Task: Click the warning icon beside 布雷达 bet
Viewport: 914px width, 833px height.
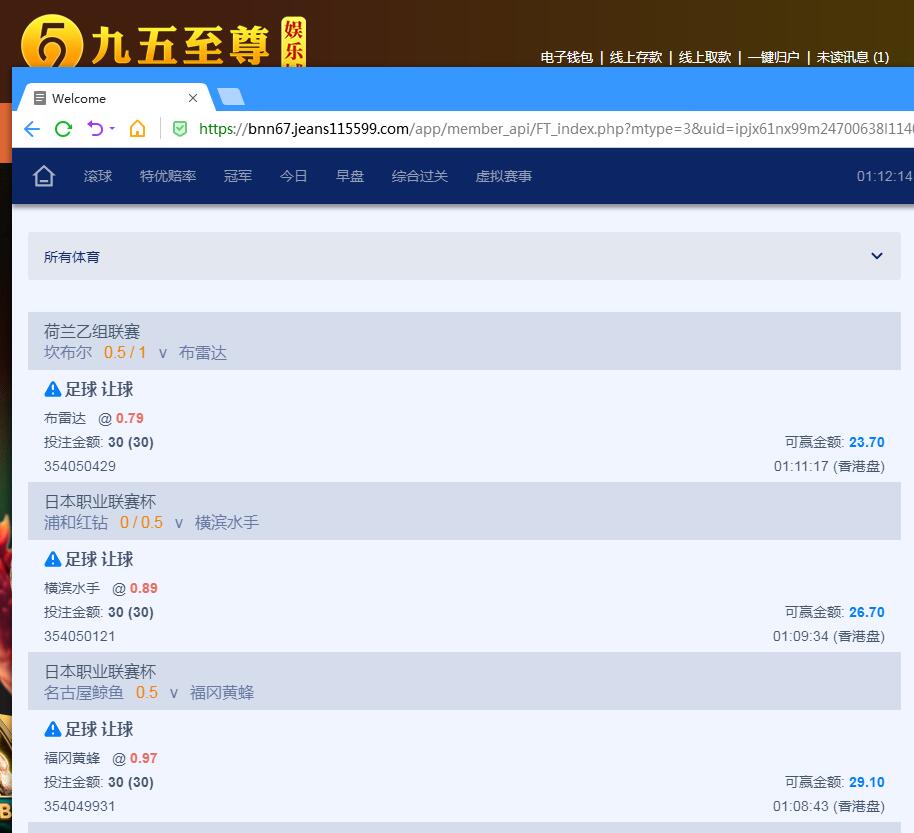Action: [53, 389]
